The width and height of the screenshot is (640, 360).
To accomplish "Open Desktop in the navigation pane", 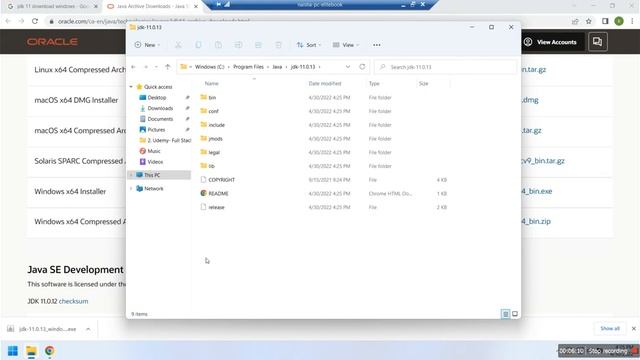I will [156, 98].
